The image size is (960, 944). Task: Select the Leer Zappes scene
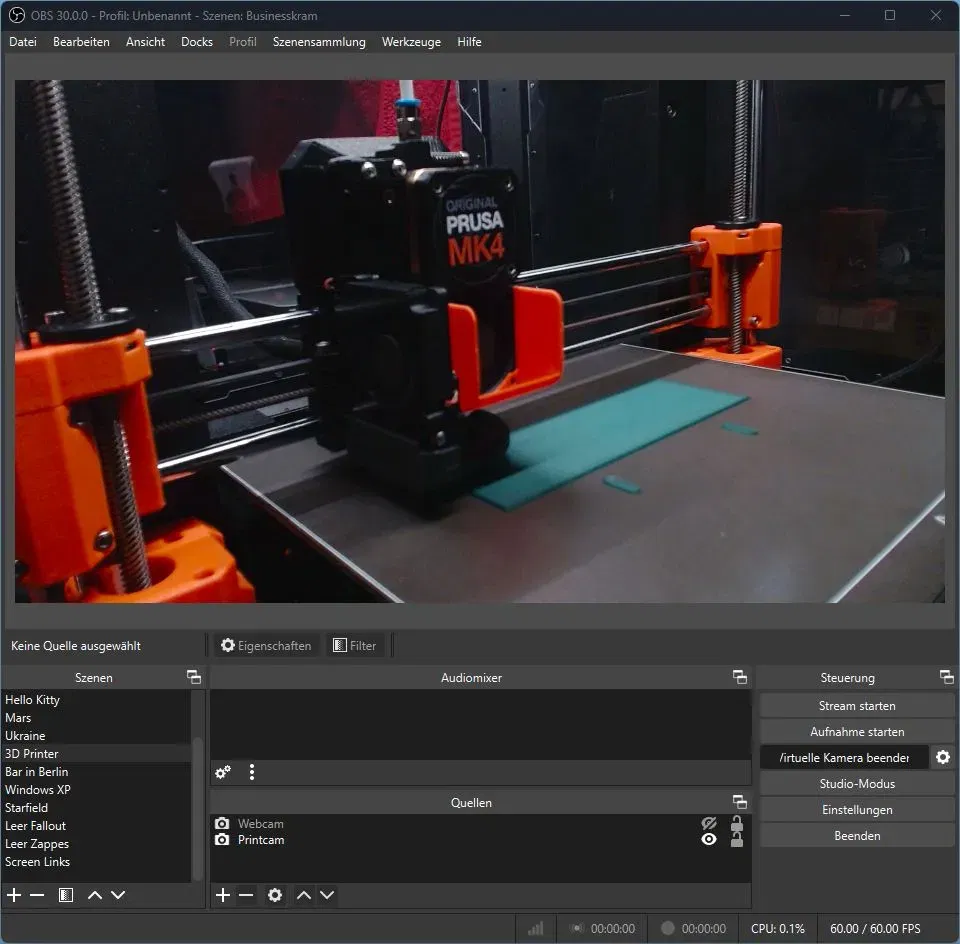pos(97,844)
